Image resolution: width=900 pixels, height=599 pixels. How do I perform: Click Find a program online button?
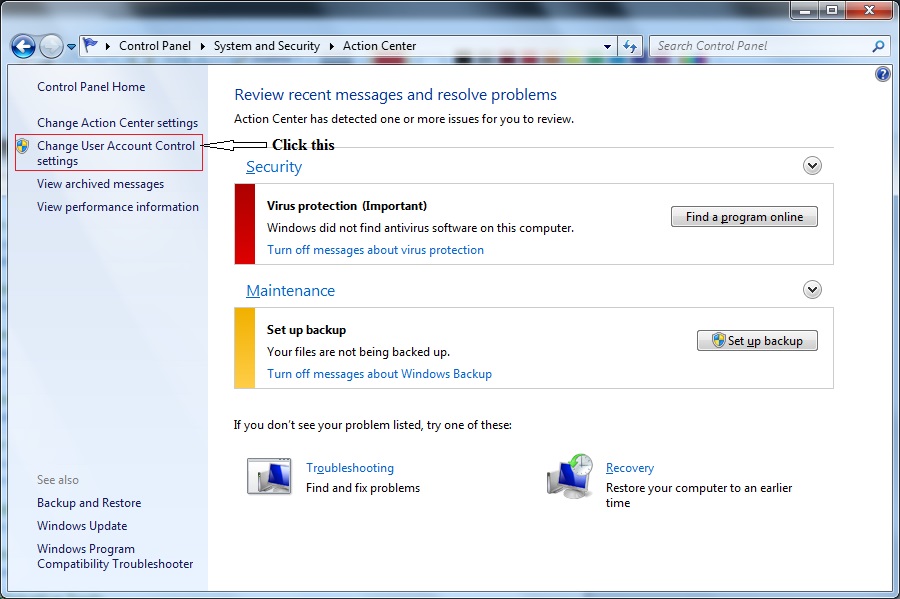pos(744,217)
